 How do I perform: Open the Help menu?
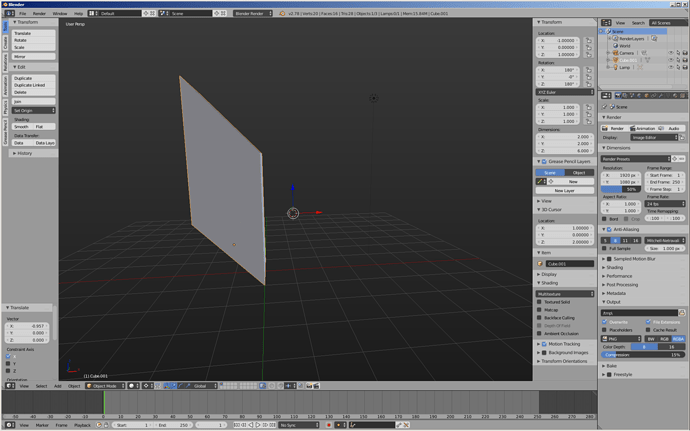pos(78,13)
